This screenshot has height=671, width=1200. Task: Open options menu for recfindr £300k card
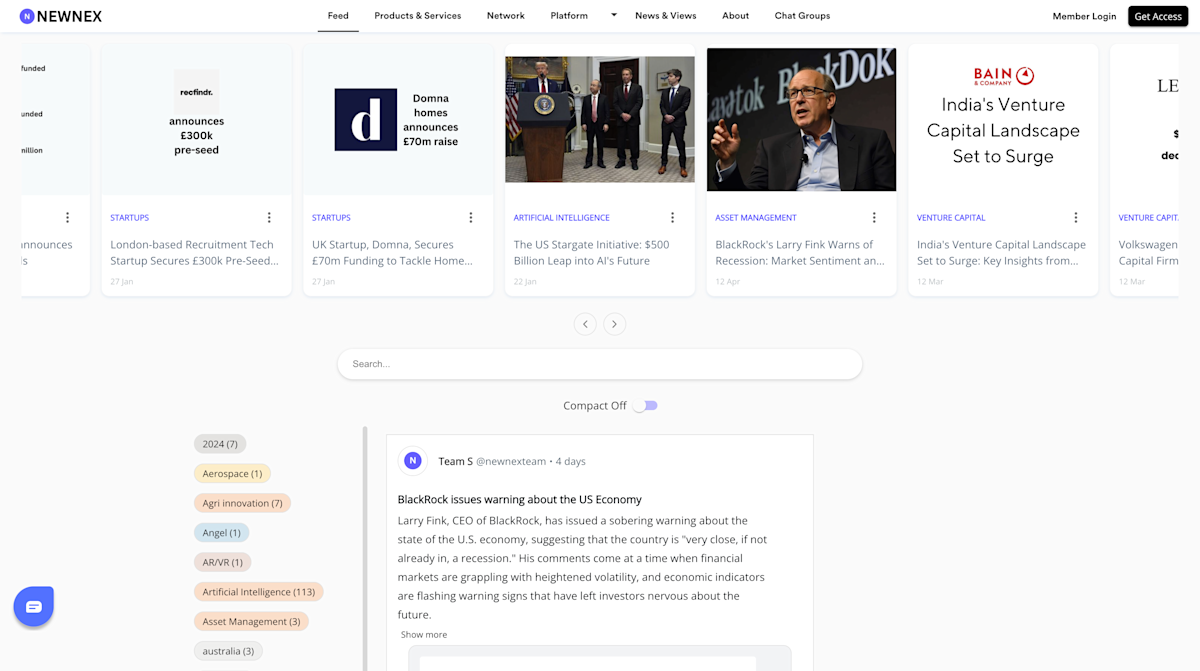pos(269,218)
